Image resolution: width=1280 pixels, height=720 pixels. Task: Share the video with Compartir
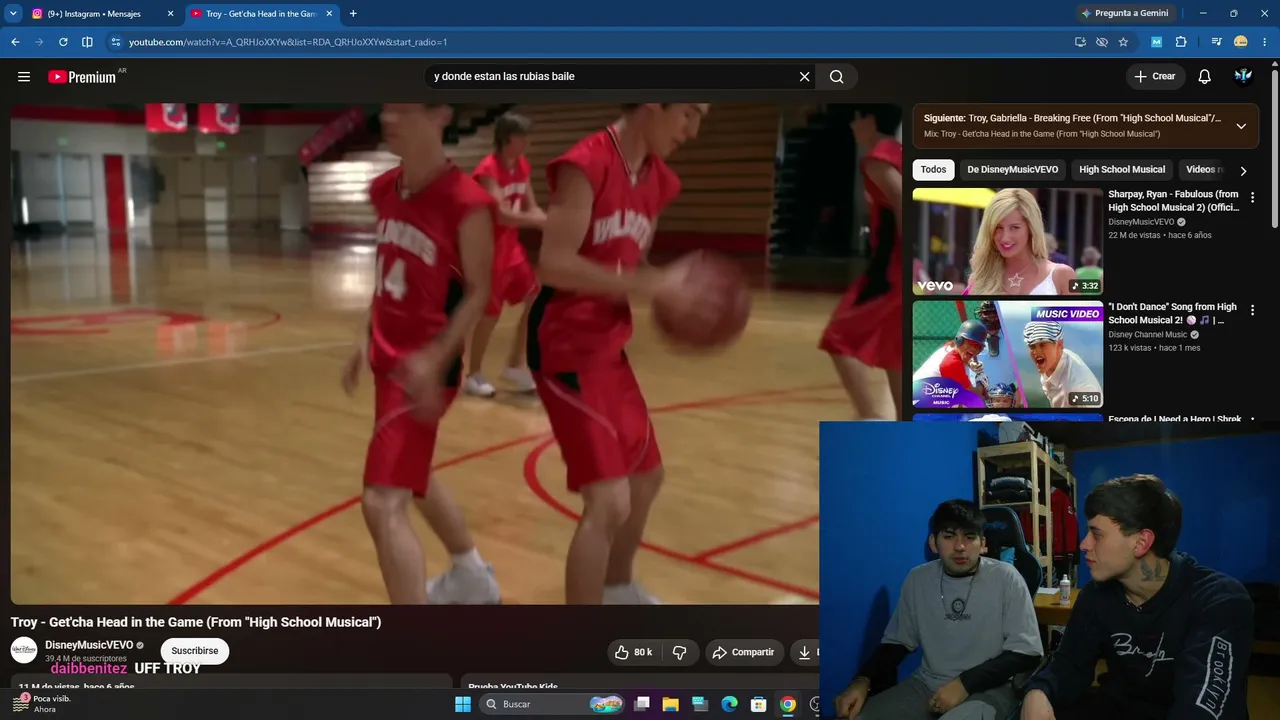pos(744,652)
